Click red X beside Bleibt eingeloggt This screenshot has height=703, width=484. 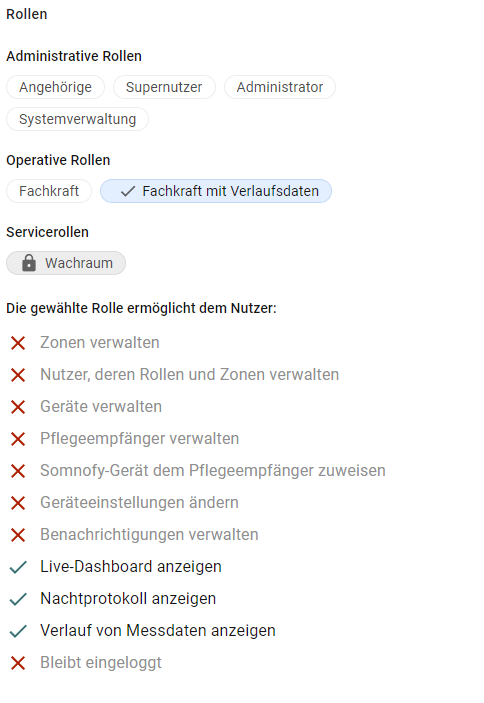[18, 663]
